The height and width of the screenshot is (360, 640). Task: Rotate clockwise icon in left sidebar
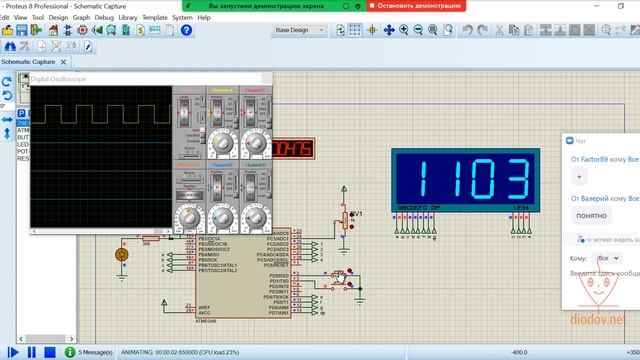(7, 82)
